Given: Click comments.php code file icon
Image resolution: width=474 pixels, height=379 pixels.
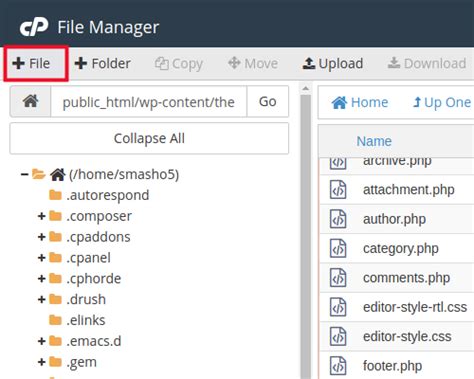Looking at the screenshot, I should click(338, 278).
